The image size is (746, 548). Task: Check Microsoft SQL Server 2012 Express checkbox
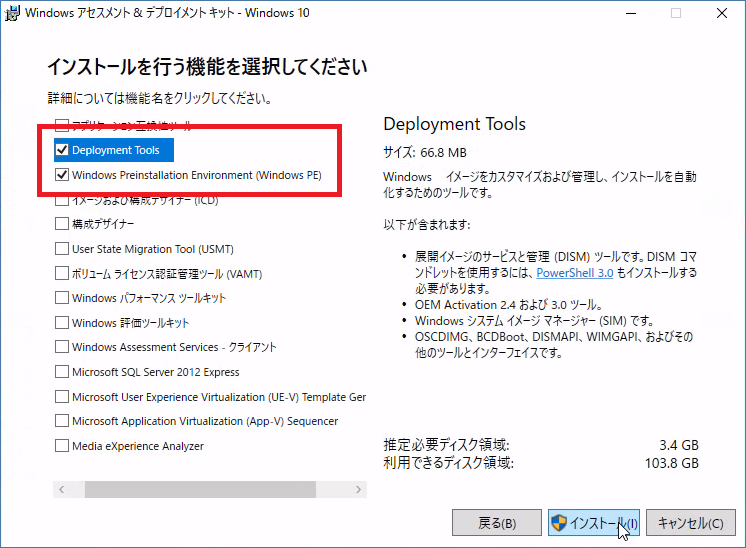point(62,372)
